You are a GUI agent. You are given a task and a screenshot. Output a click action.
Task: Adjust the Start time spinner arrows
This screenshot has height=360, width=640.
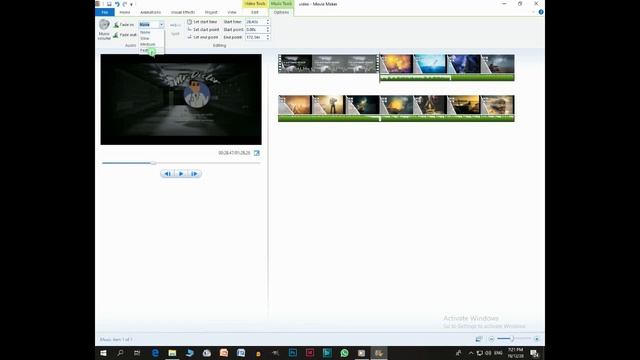pyautogui.click(x=268, y=22)
